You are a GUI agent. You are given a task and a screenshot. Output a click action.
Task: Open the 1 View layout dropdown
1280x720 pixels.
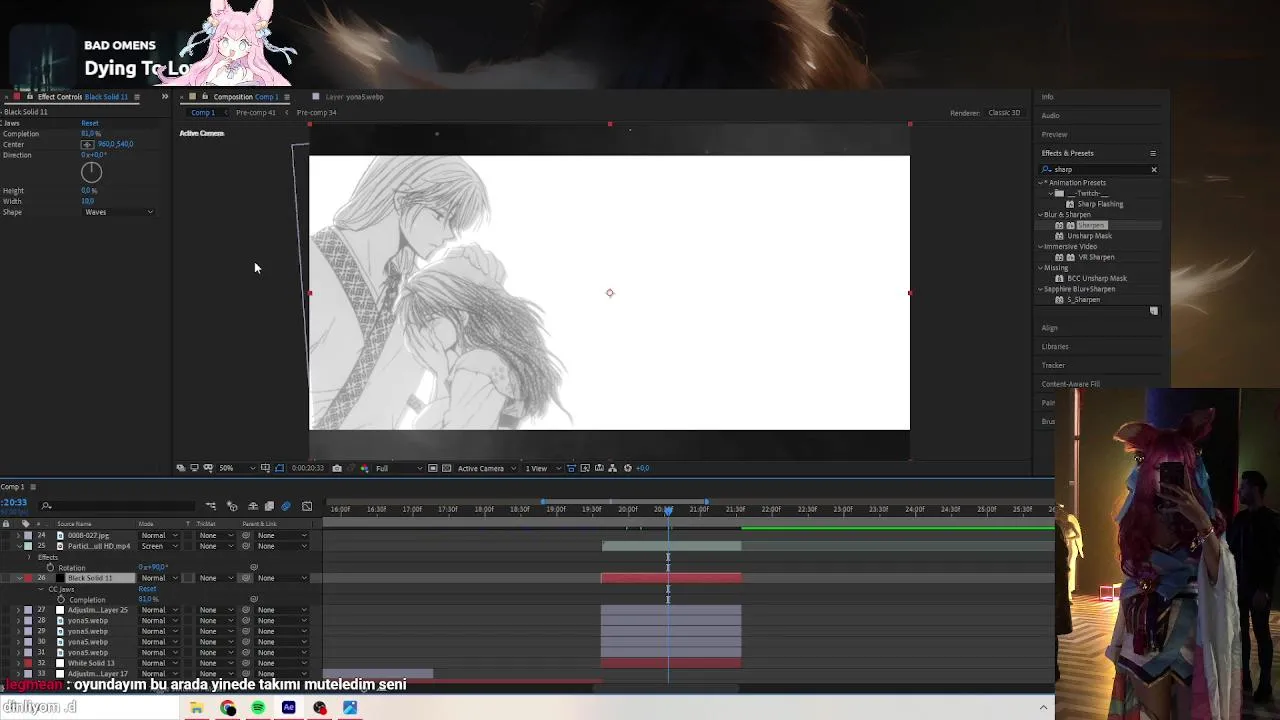pos(543,468)
